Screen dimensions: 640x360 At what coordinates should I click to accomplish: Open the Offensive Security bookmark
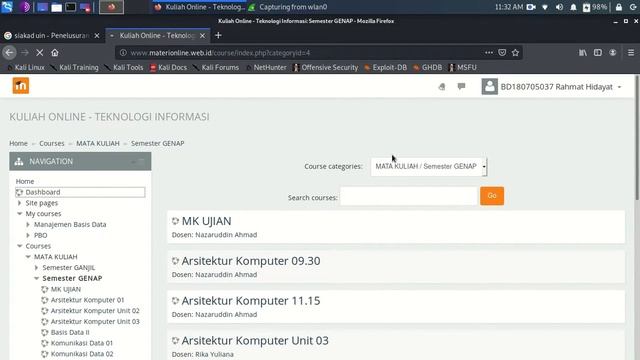click(x=325, y=67)
